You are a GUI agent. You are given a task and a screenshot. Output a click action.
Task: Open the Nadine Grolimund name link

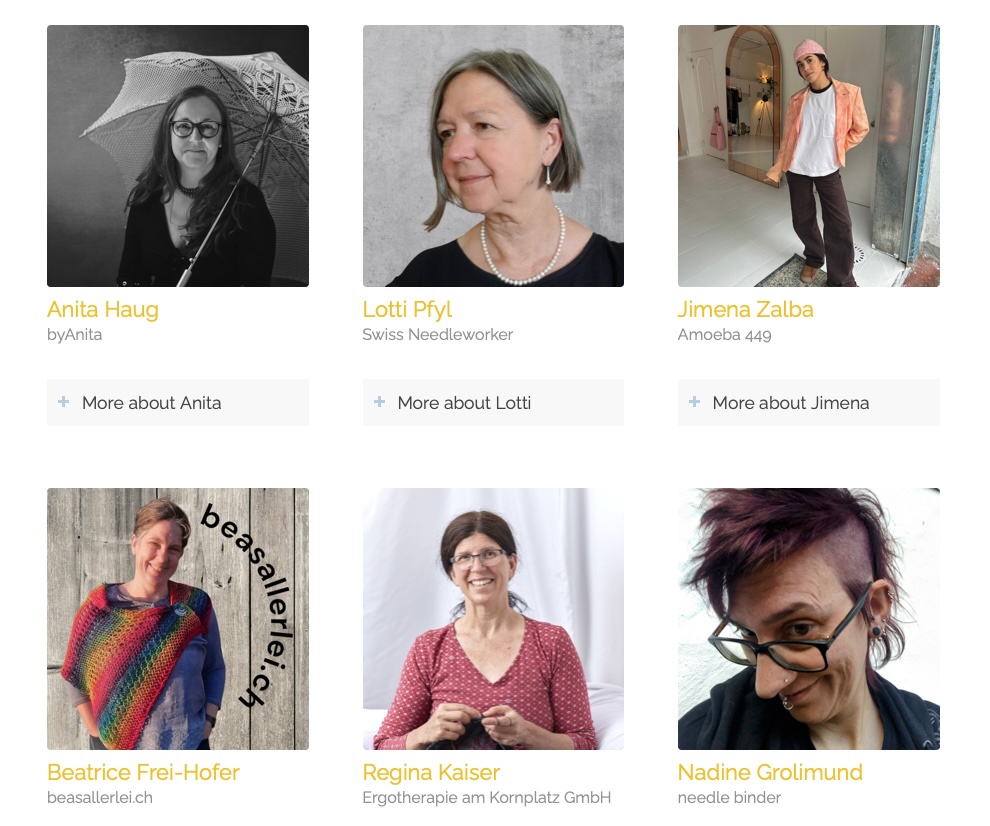pyautogui.click(x=770, y=773)
